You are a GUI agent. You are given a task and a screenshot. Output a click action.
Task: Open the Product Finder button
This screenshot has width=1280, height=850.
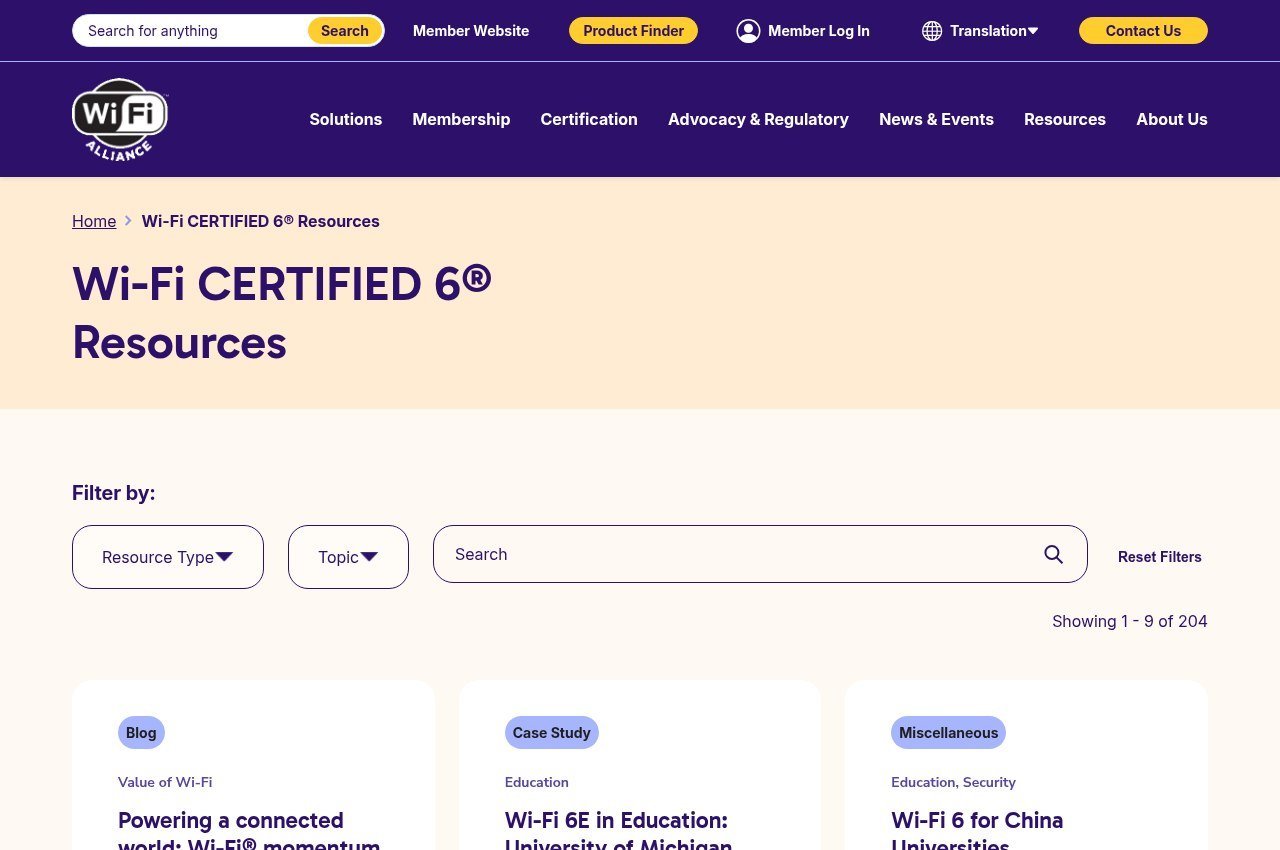pyautogui.click(x=633, y=31)
